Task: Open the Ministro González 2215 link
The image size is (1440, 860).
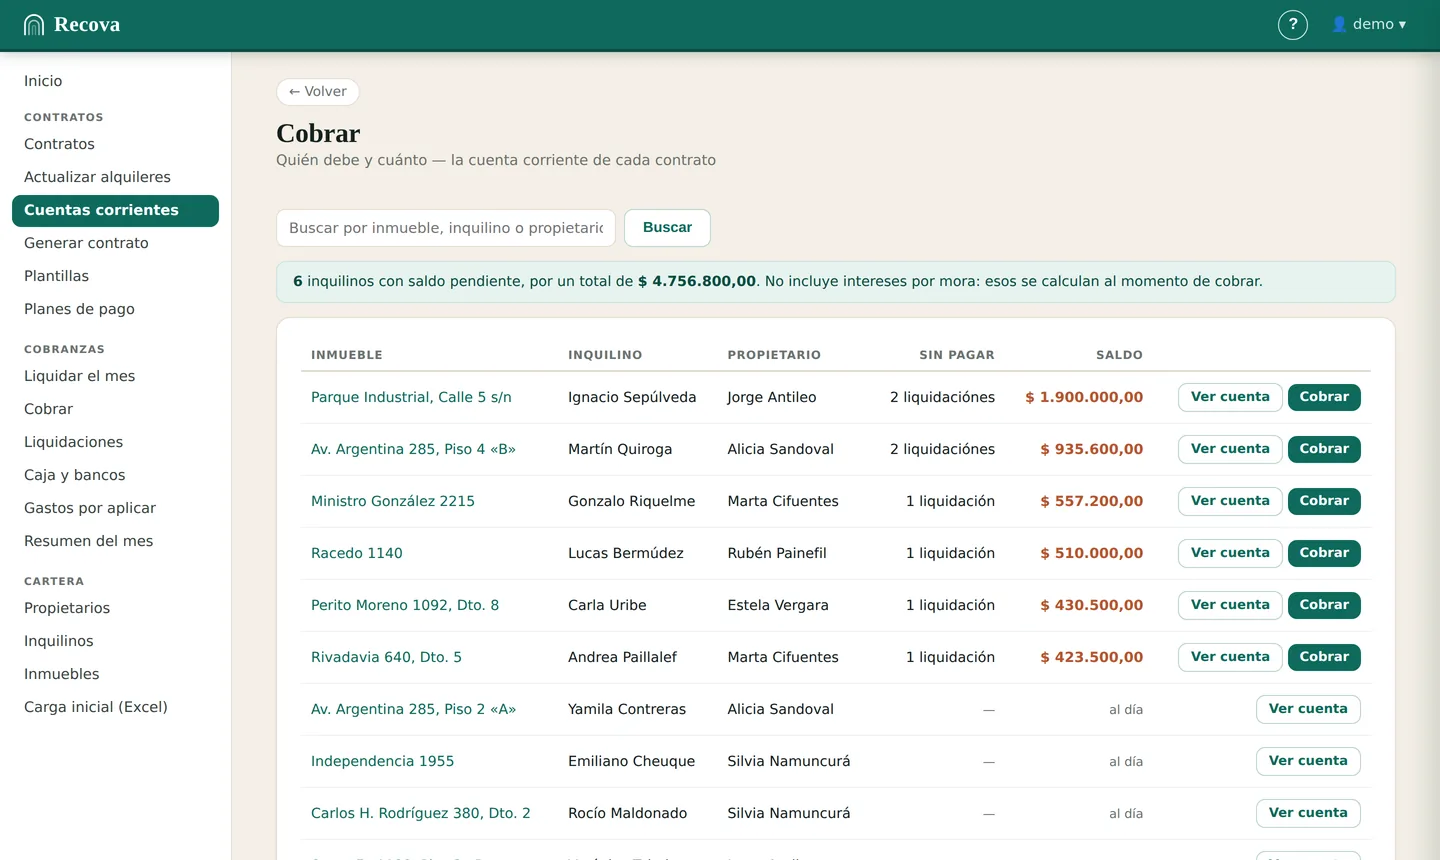Action: [x=393, y=501]
